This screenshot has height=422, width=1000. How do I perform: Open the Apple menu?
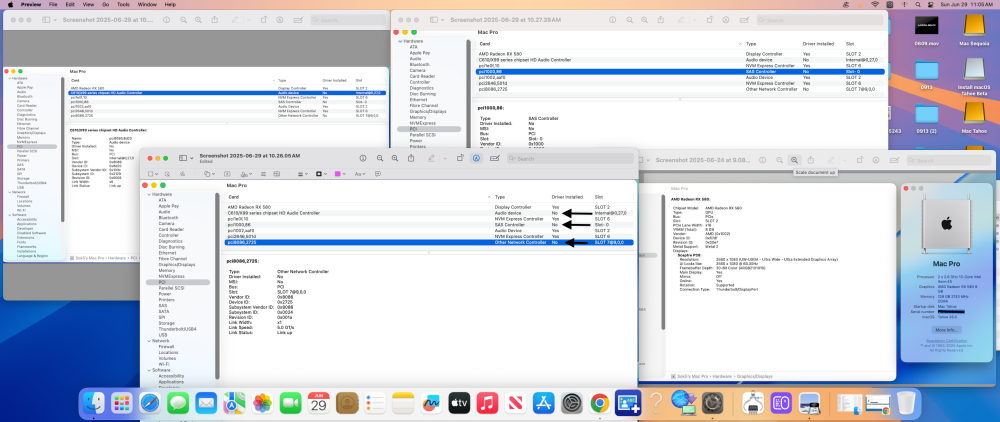click(x=10, y=4)
